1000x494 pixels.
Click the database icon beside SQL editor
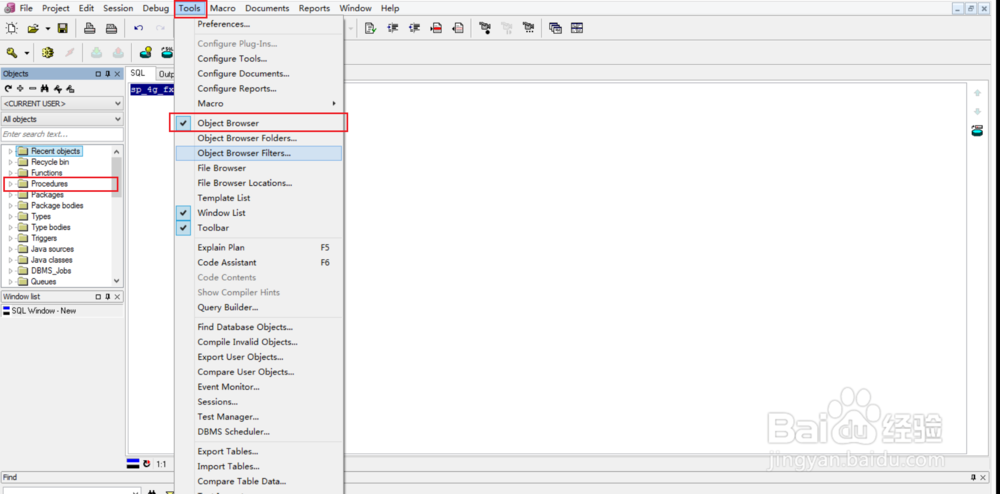(x=977, y=131)
